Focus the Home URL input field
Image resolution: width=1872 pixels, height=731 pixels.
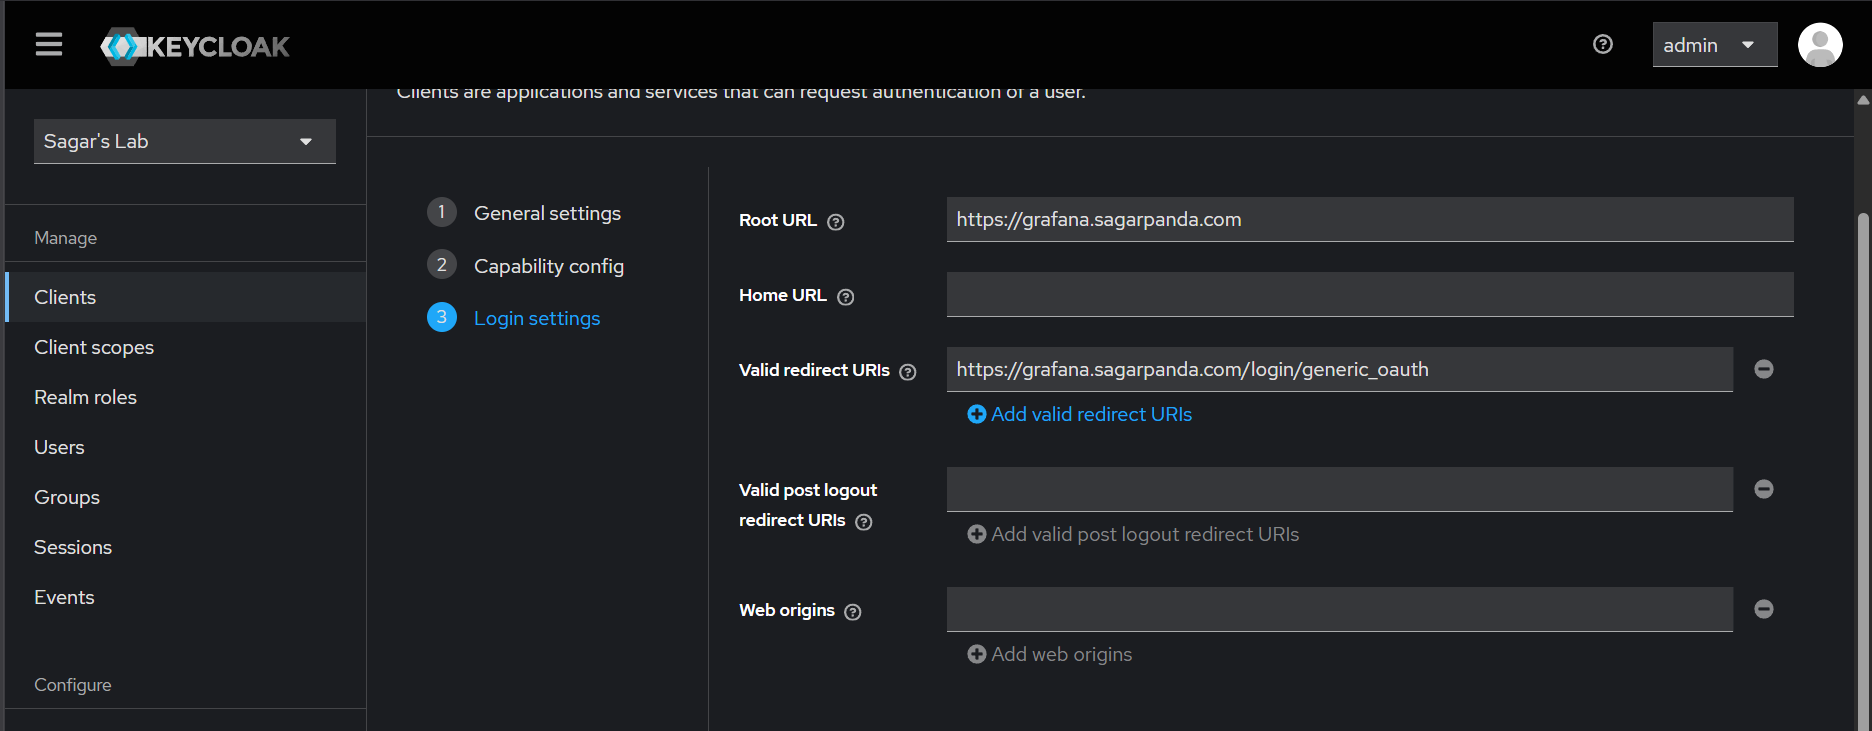(1370, 294)
